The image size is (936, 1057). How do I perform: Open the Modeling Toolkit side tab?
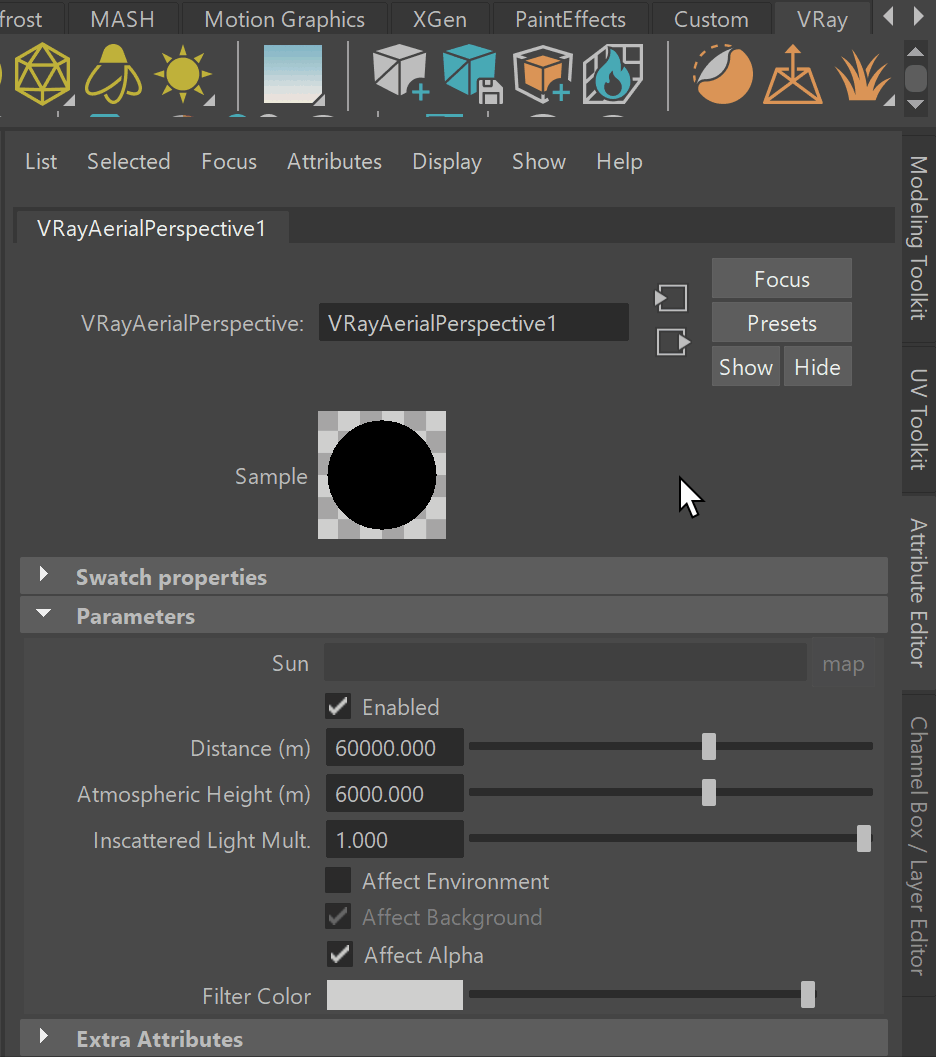click(x=919, y=237)
